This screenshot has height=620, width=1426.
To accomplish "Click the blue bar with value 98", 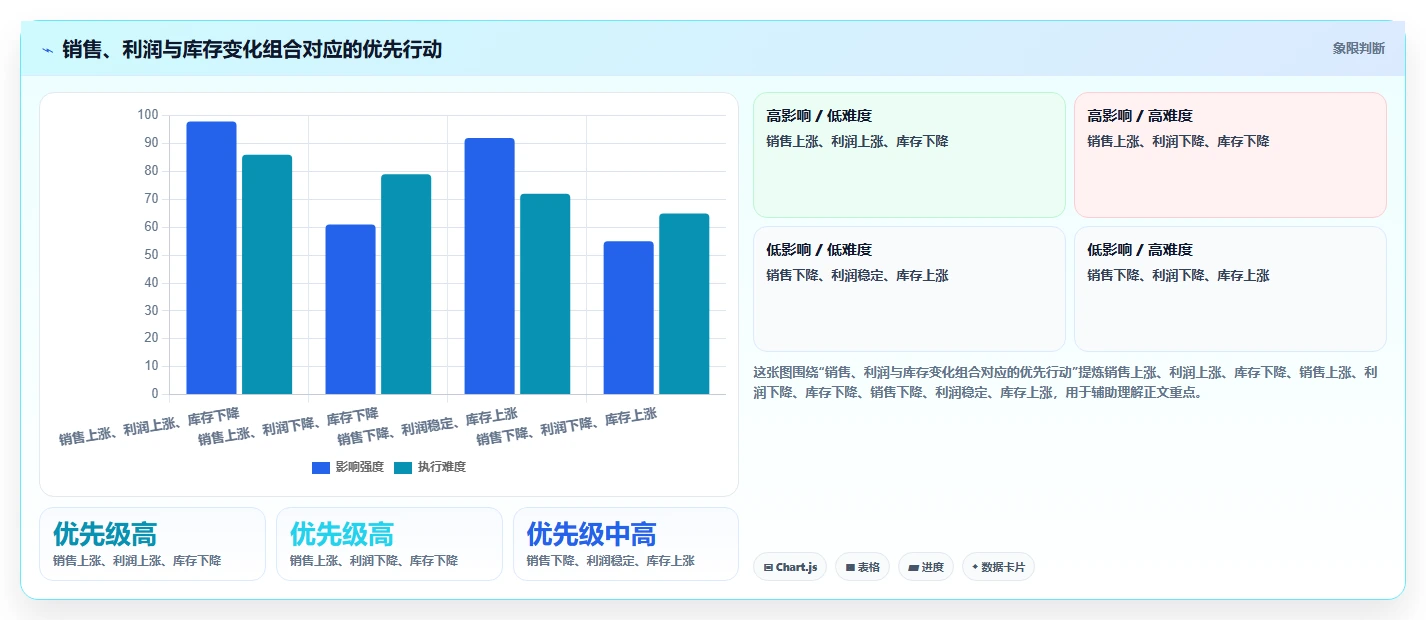I will [x=211, y=258].
